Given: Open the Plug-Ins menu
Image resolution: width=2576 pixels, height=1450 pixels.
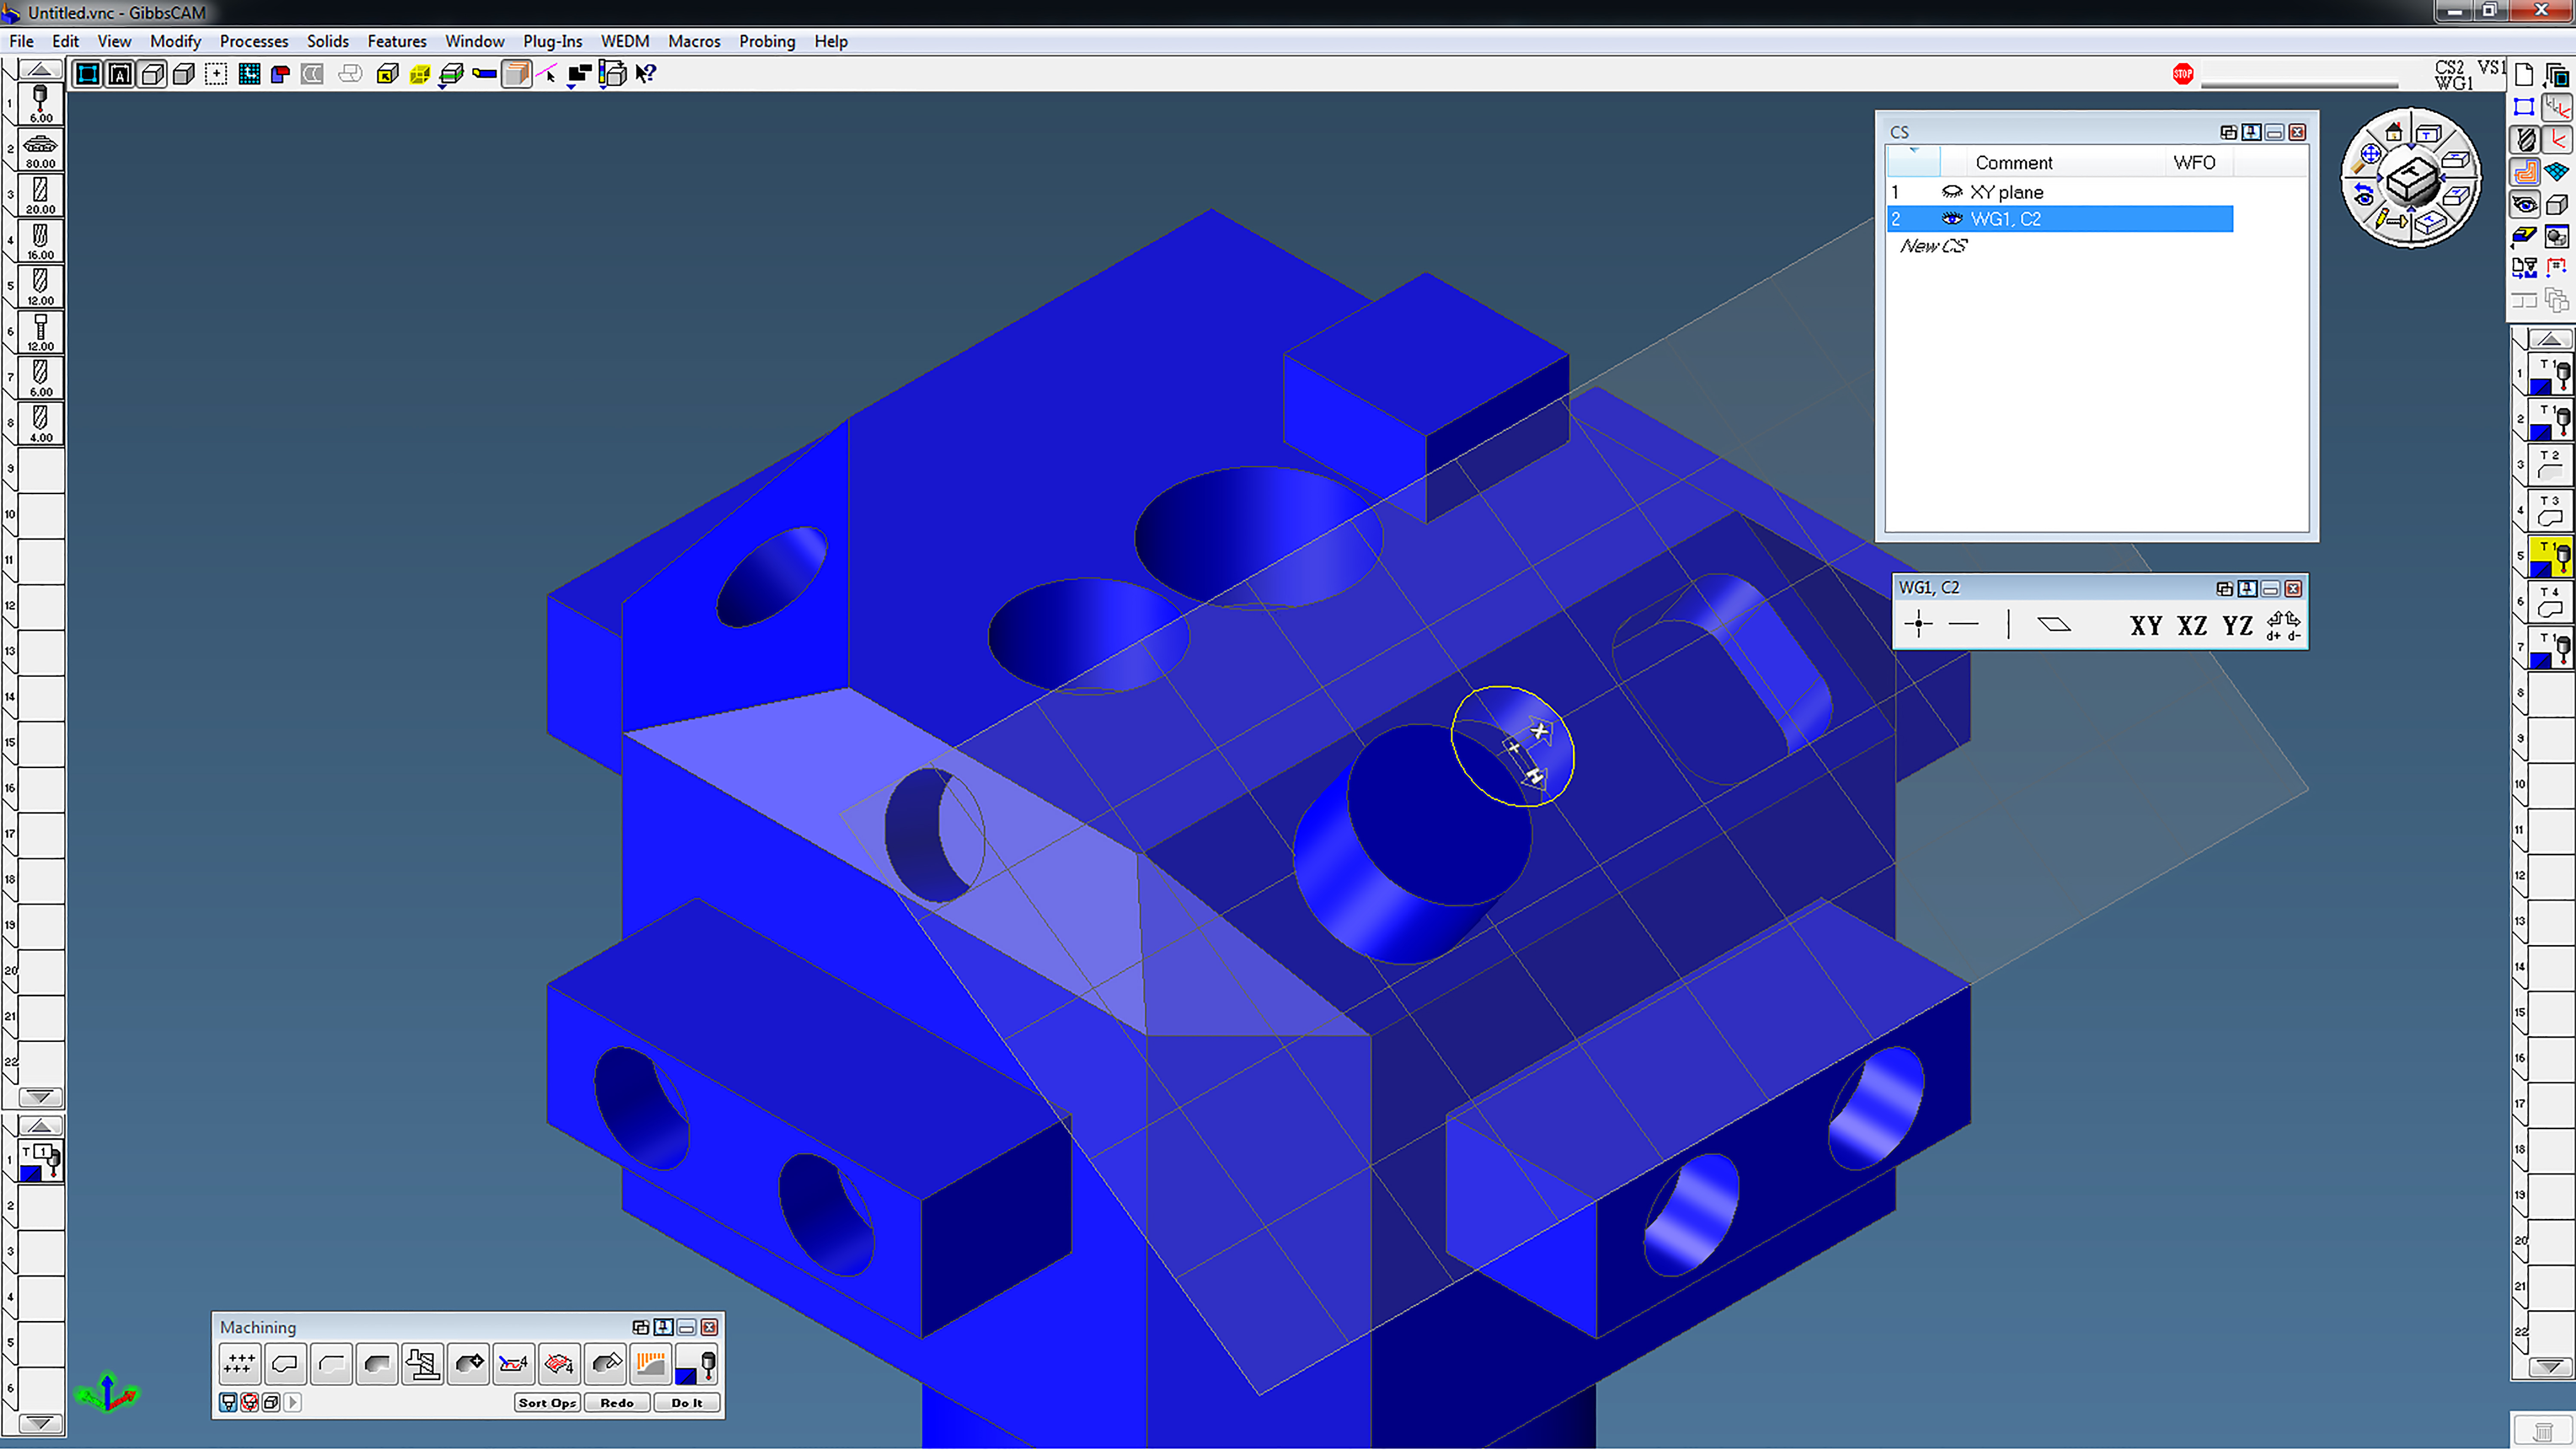Looking at the screenshot, I should point(552,41).
